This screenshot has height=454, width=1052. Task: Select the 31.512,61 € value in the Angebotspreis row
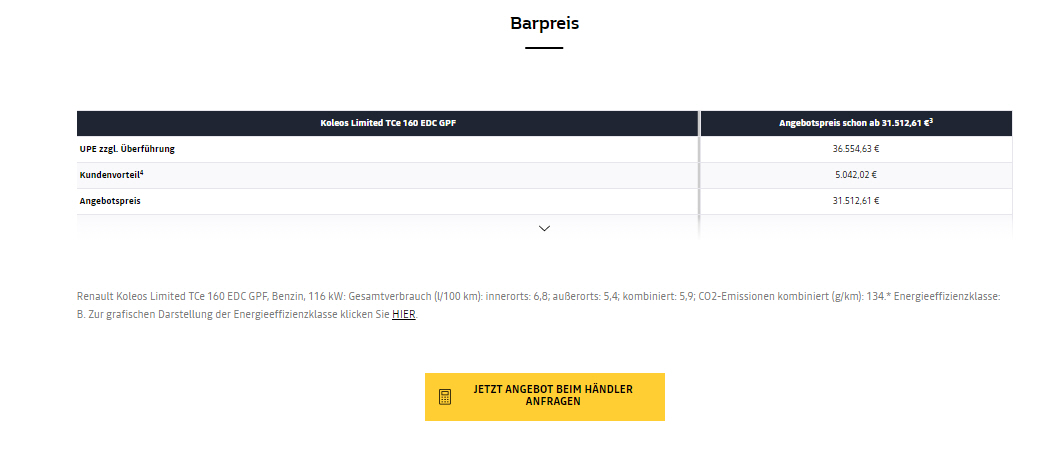pyautogui.click(x=855, y=201)
